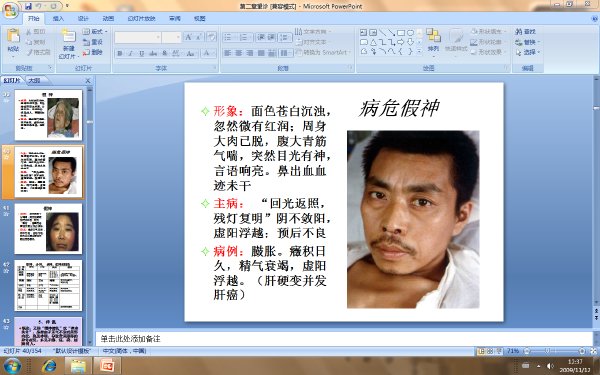The width and height of the screenshot is (600, 375).
Task: Click the Arrange (排列) icon
Action: coord(433,35)
